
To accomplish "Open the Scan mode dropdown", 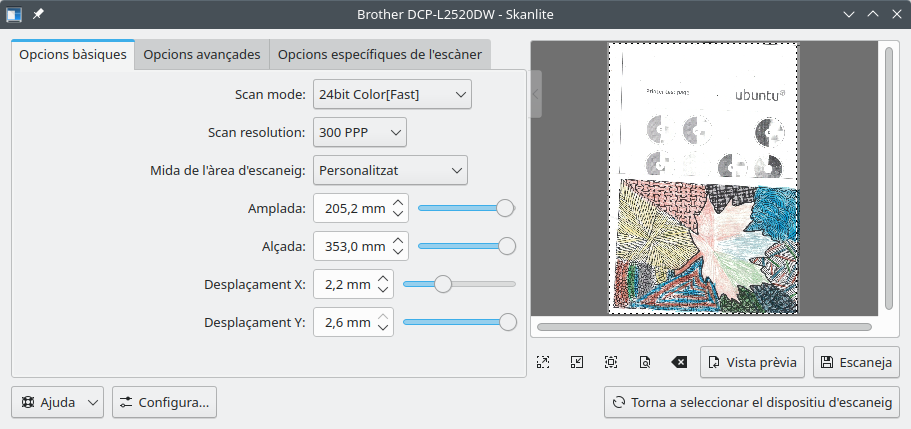I will (x=391, y=94).
